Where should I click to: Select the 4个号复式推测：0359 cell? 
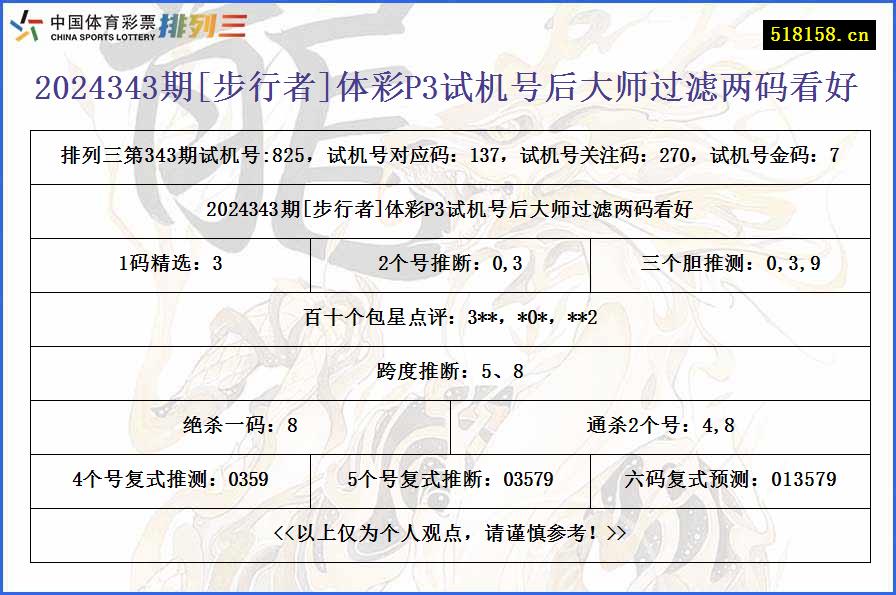click(x=170, y=481)
